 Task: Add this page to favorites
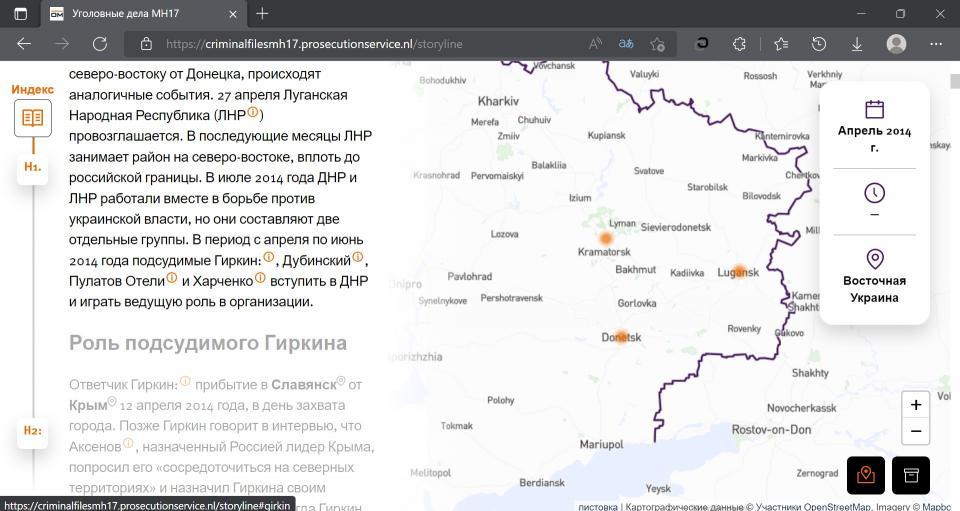pos(657,44)
